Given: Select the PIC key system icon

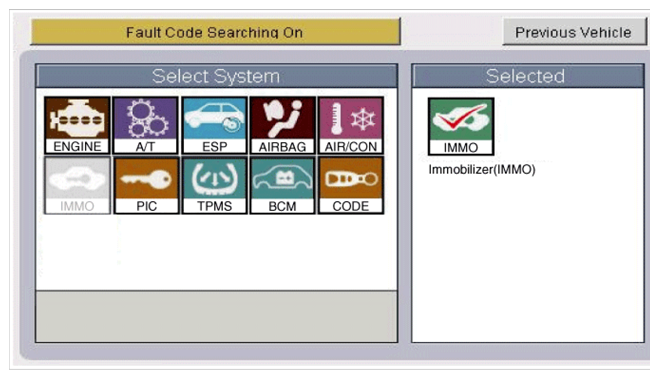Looking at the screenshot, I should pyautogui.click(x=146, y=185).
